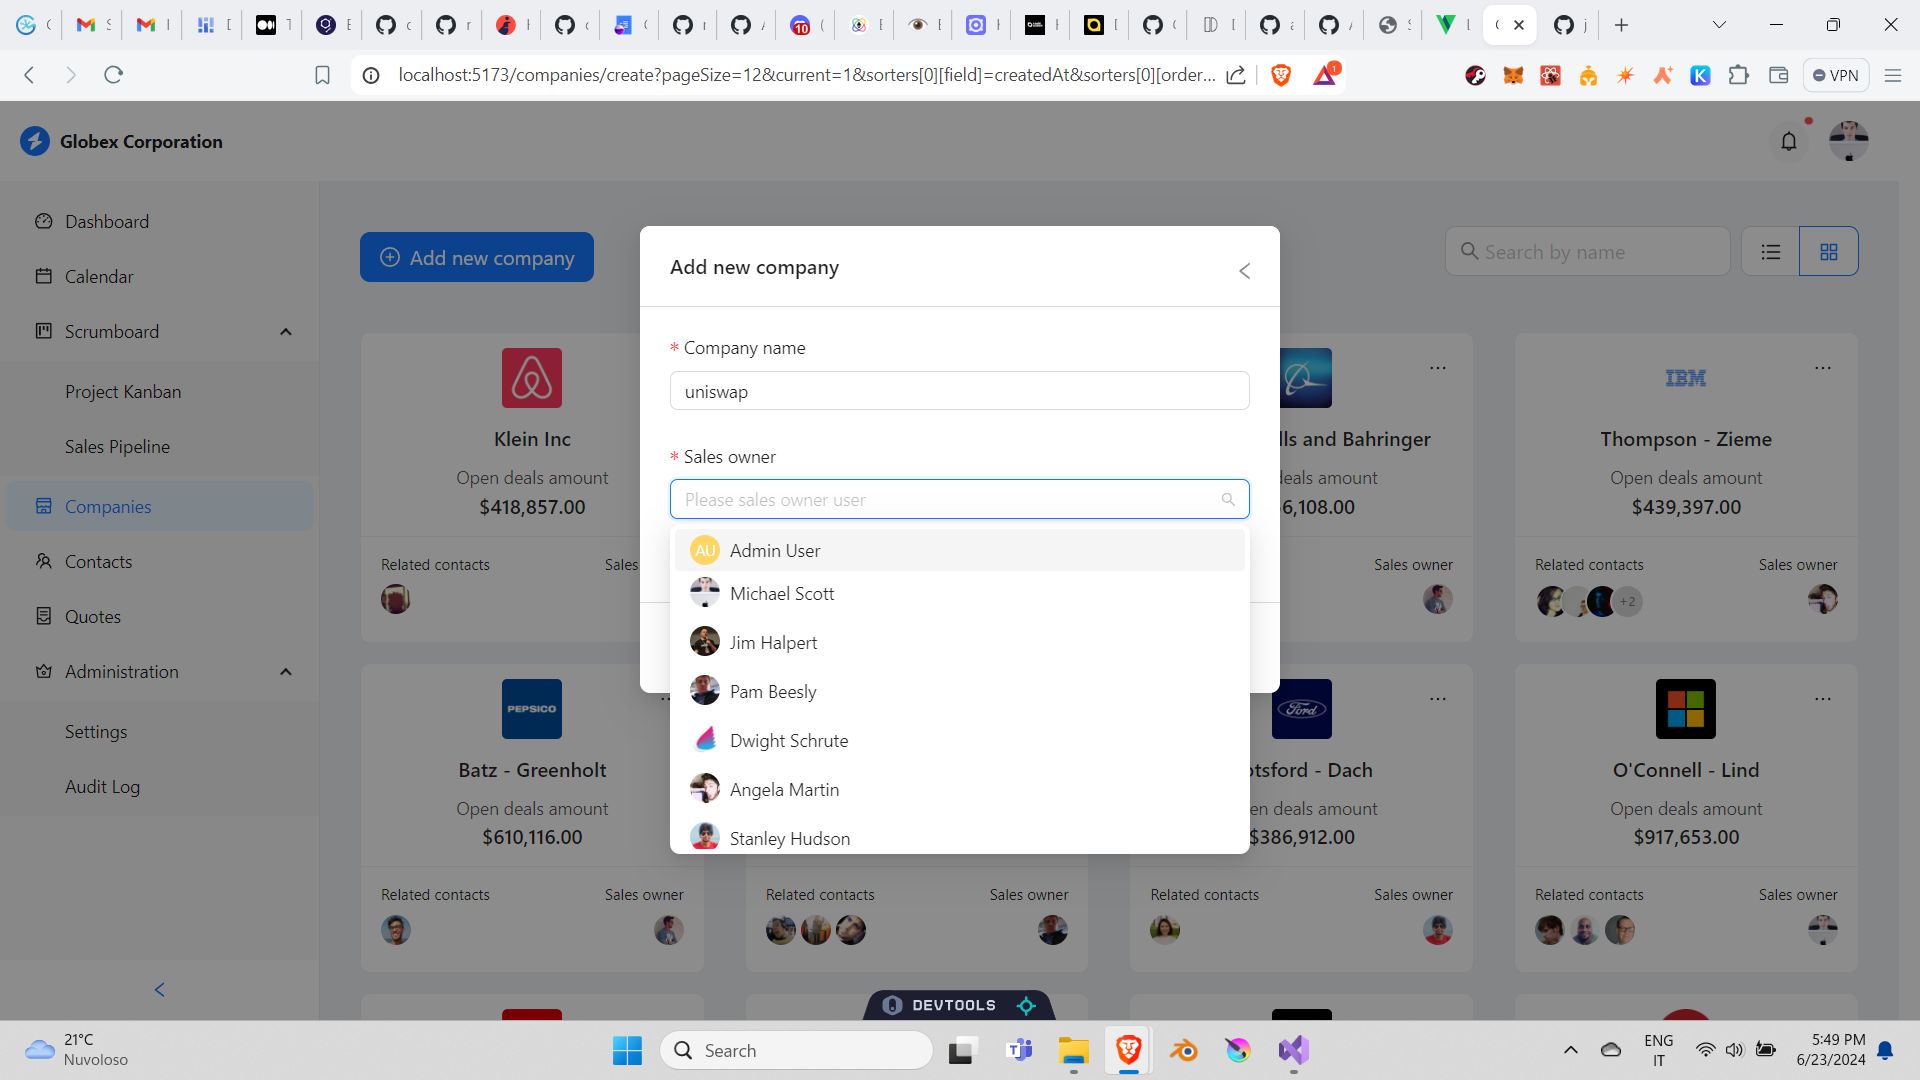Click the Add new company button

479,256
